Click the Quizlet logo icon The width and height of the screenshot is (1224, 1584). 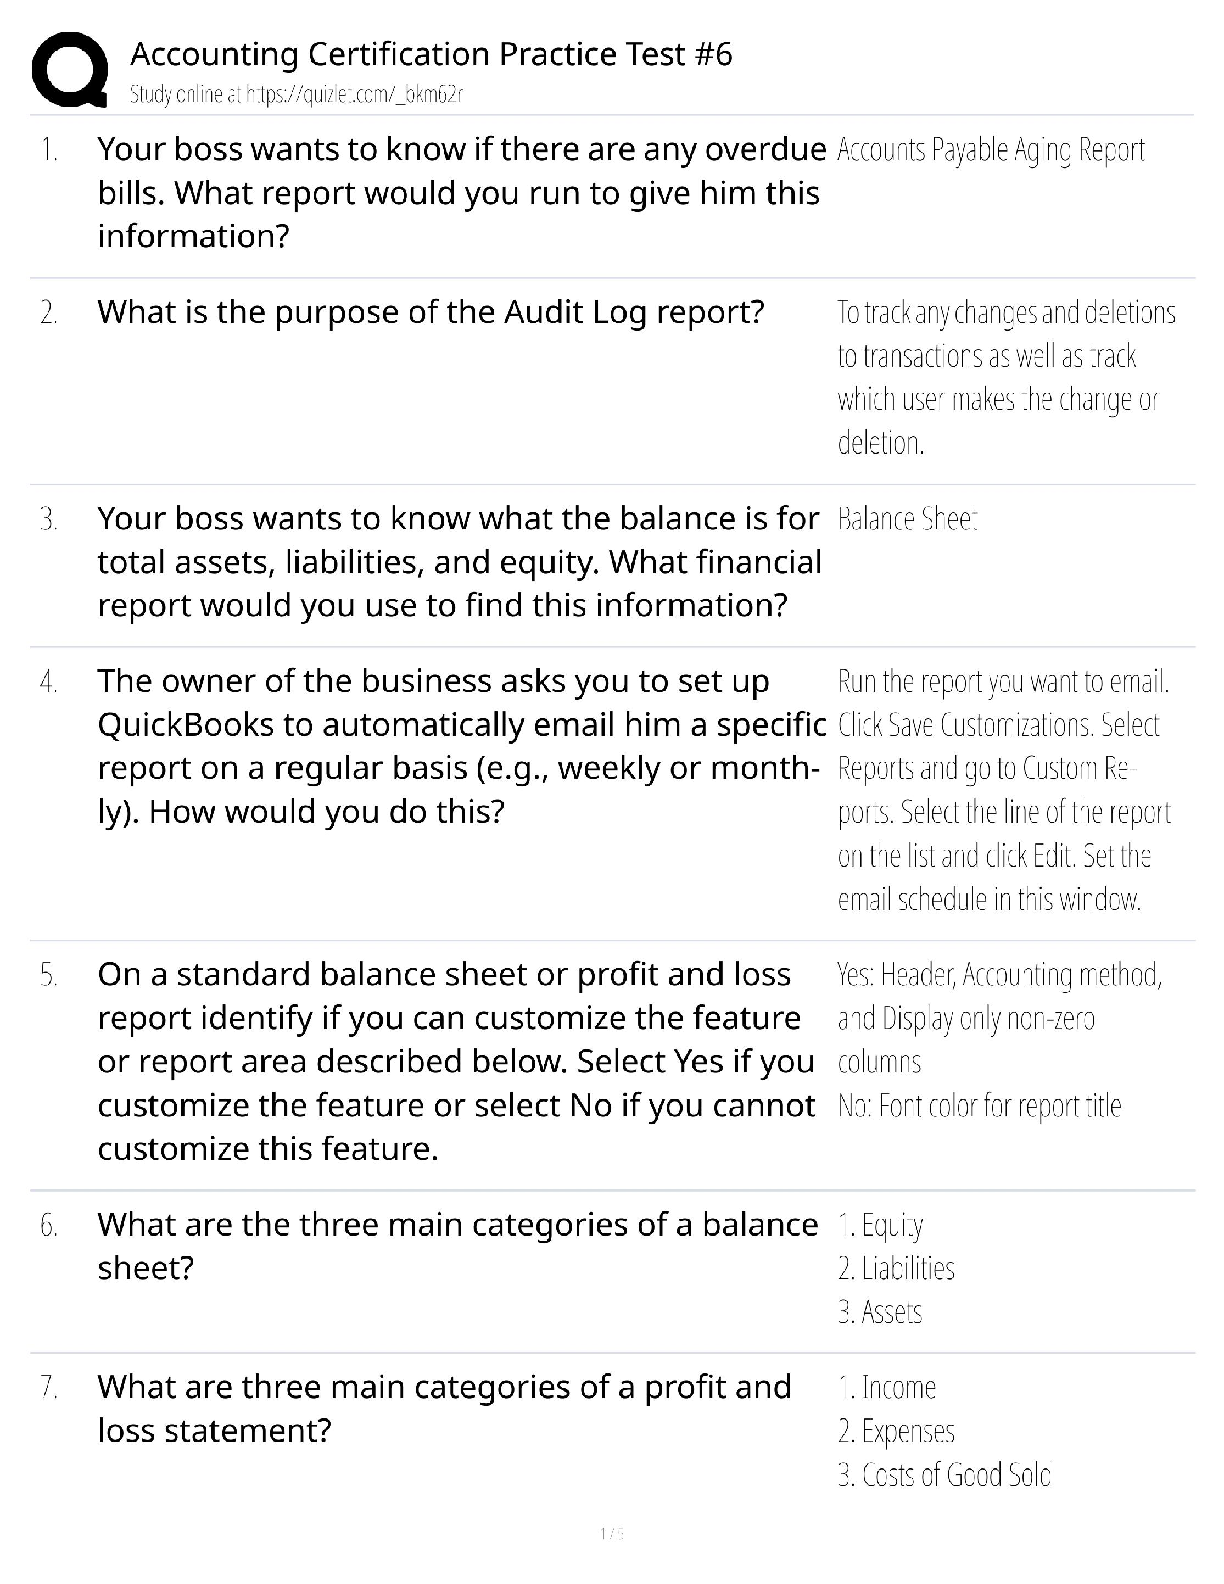point(70,69)
